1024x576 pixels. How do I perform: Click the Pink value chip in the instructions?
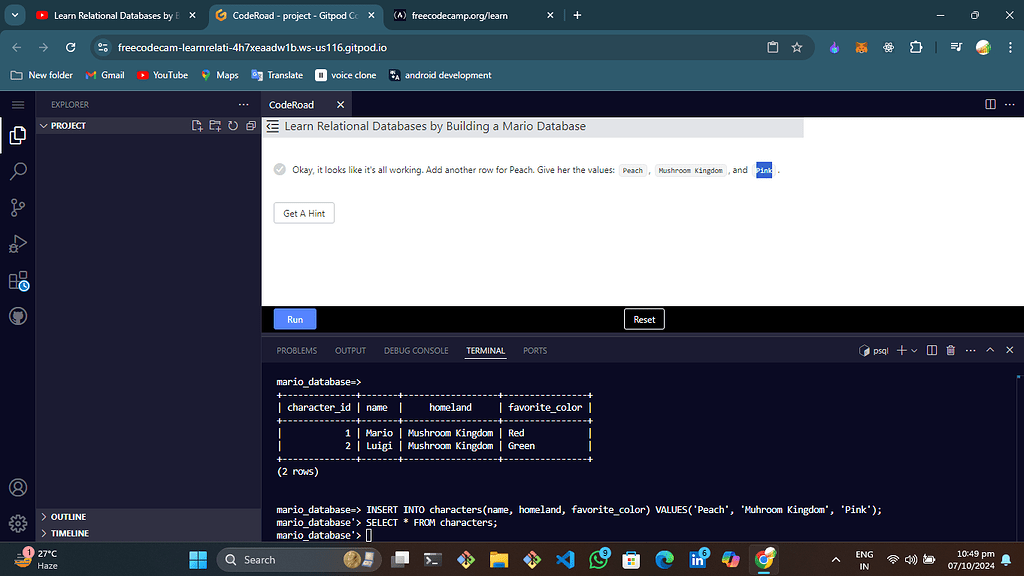coord(763,170)
